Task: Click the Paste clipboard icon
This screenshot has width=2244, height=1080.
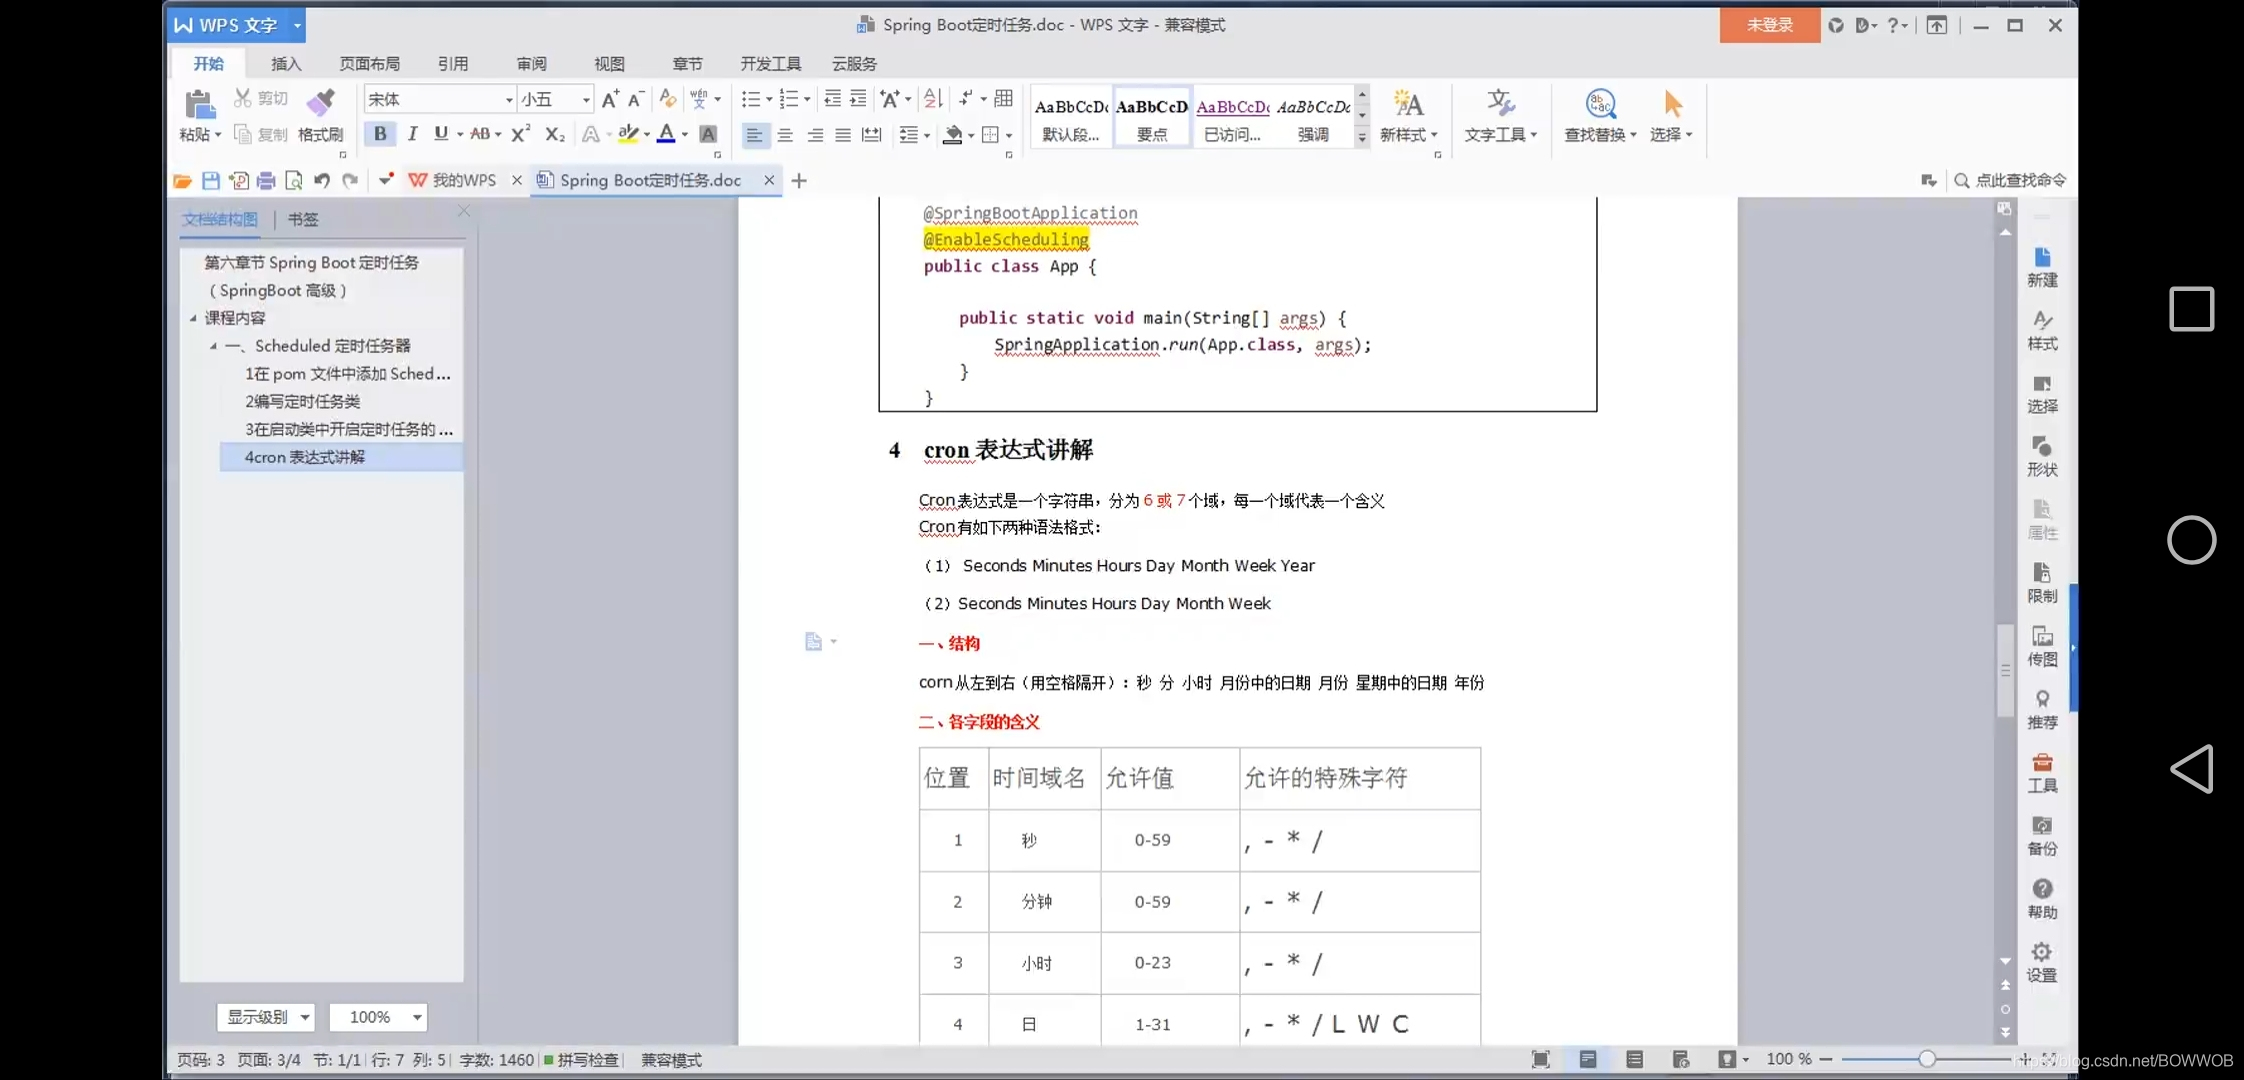Action: [199, 104]
